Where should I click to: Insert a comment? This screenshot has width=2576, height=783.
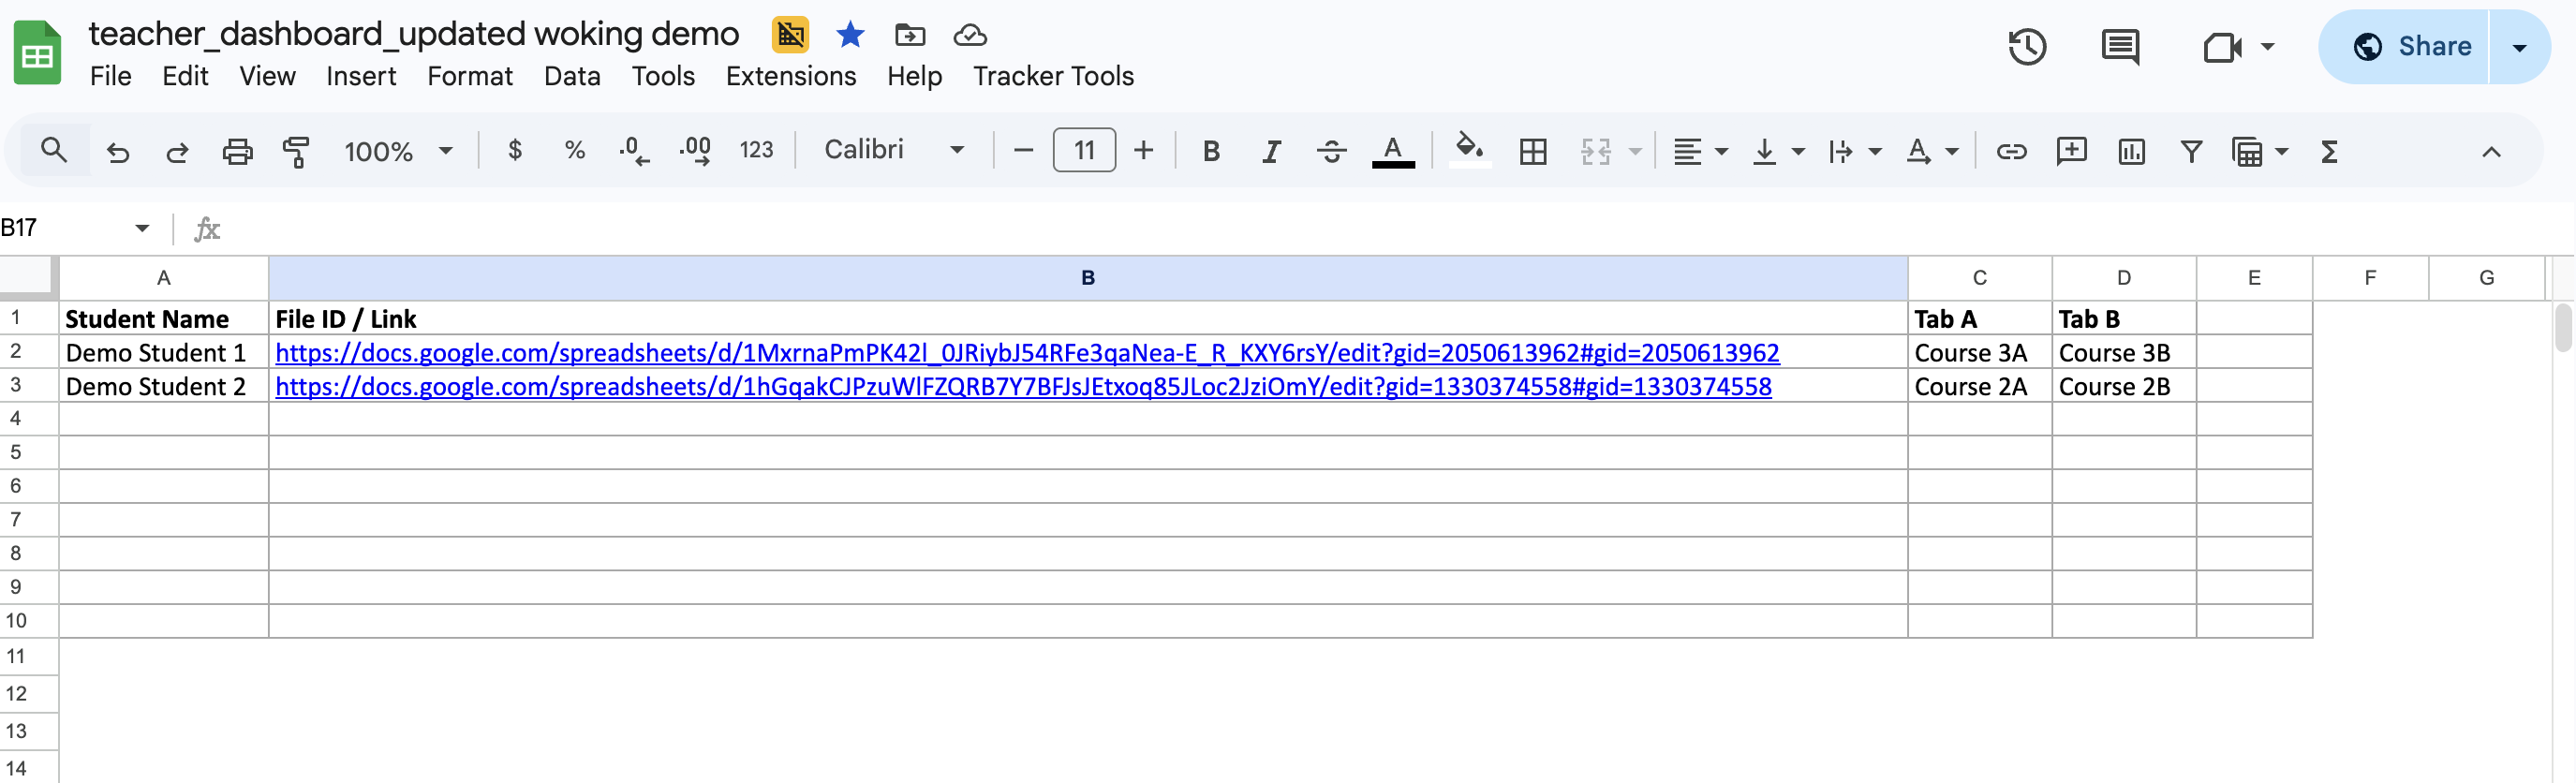pos(2071,151)
